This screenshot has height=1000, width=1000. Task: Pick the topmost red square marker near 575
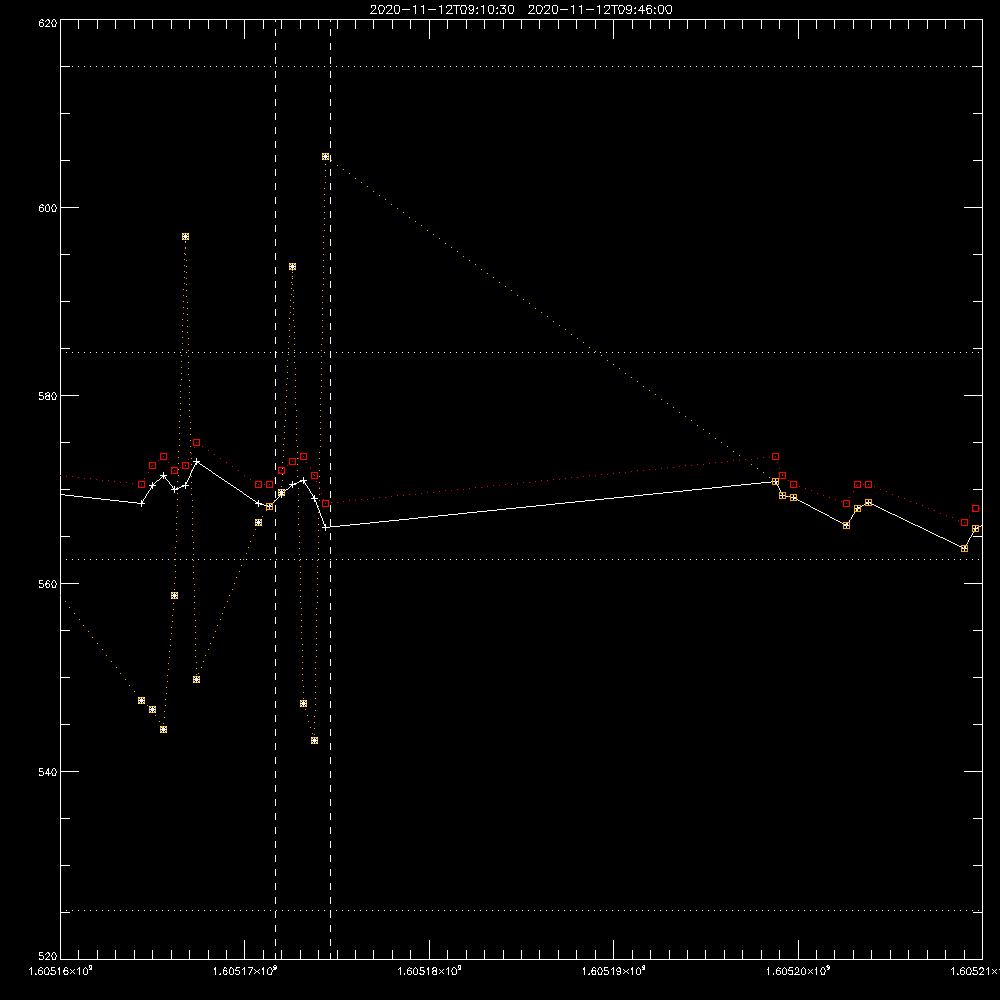(x=196, y=443)
